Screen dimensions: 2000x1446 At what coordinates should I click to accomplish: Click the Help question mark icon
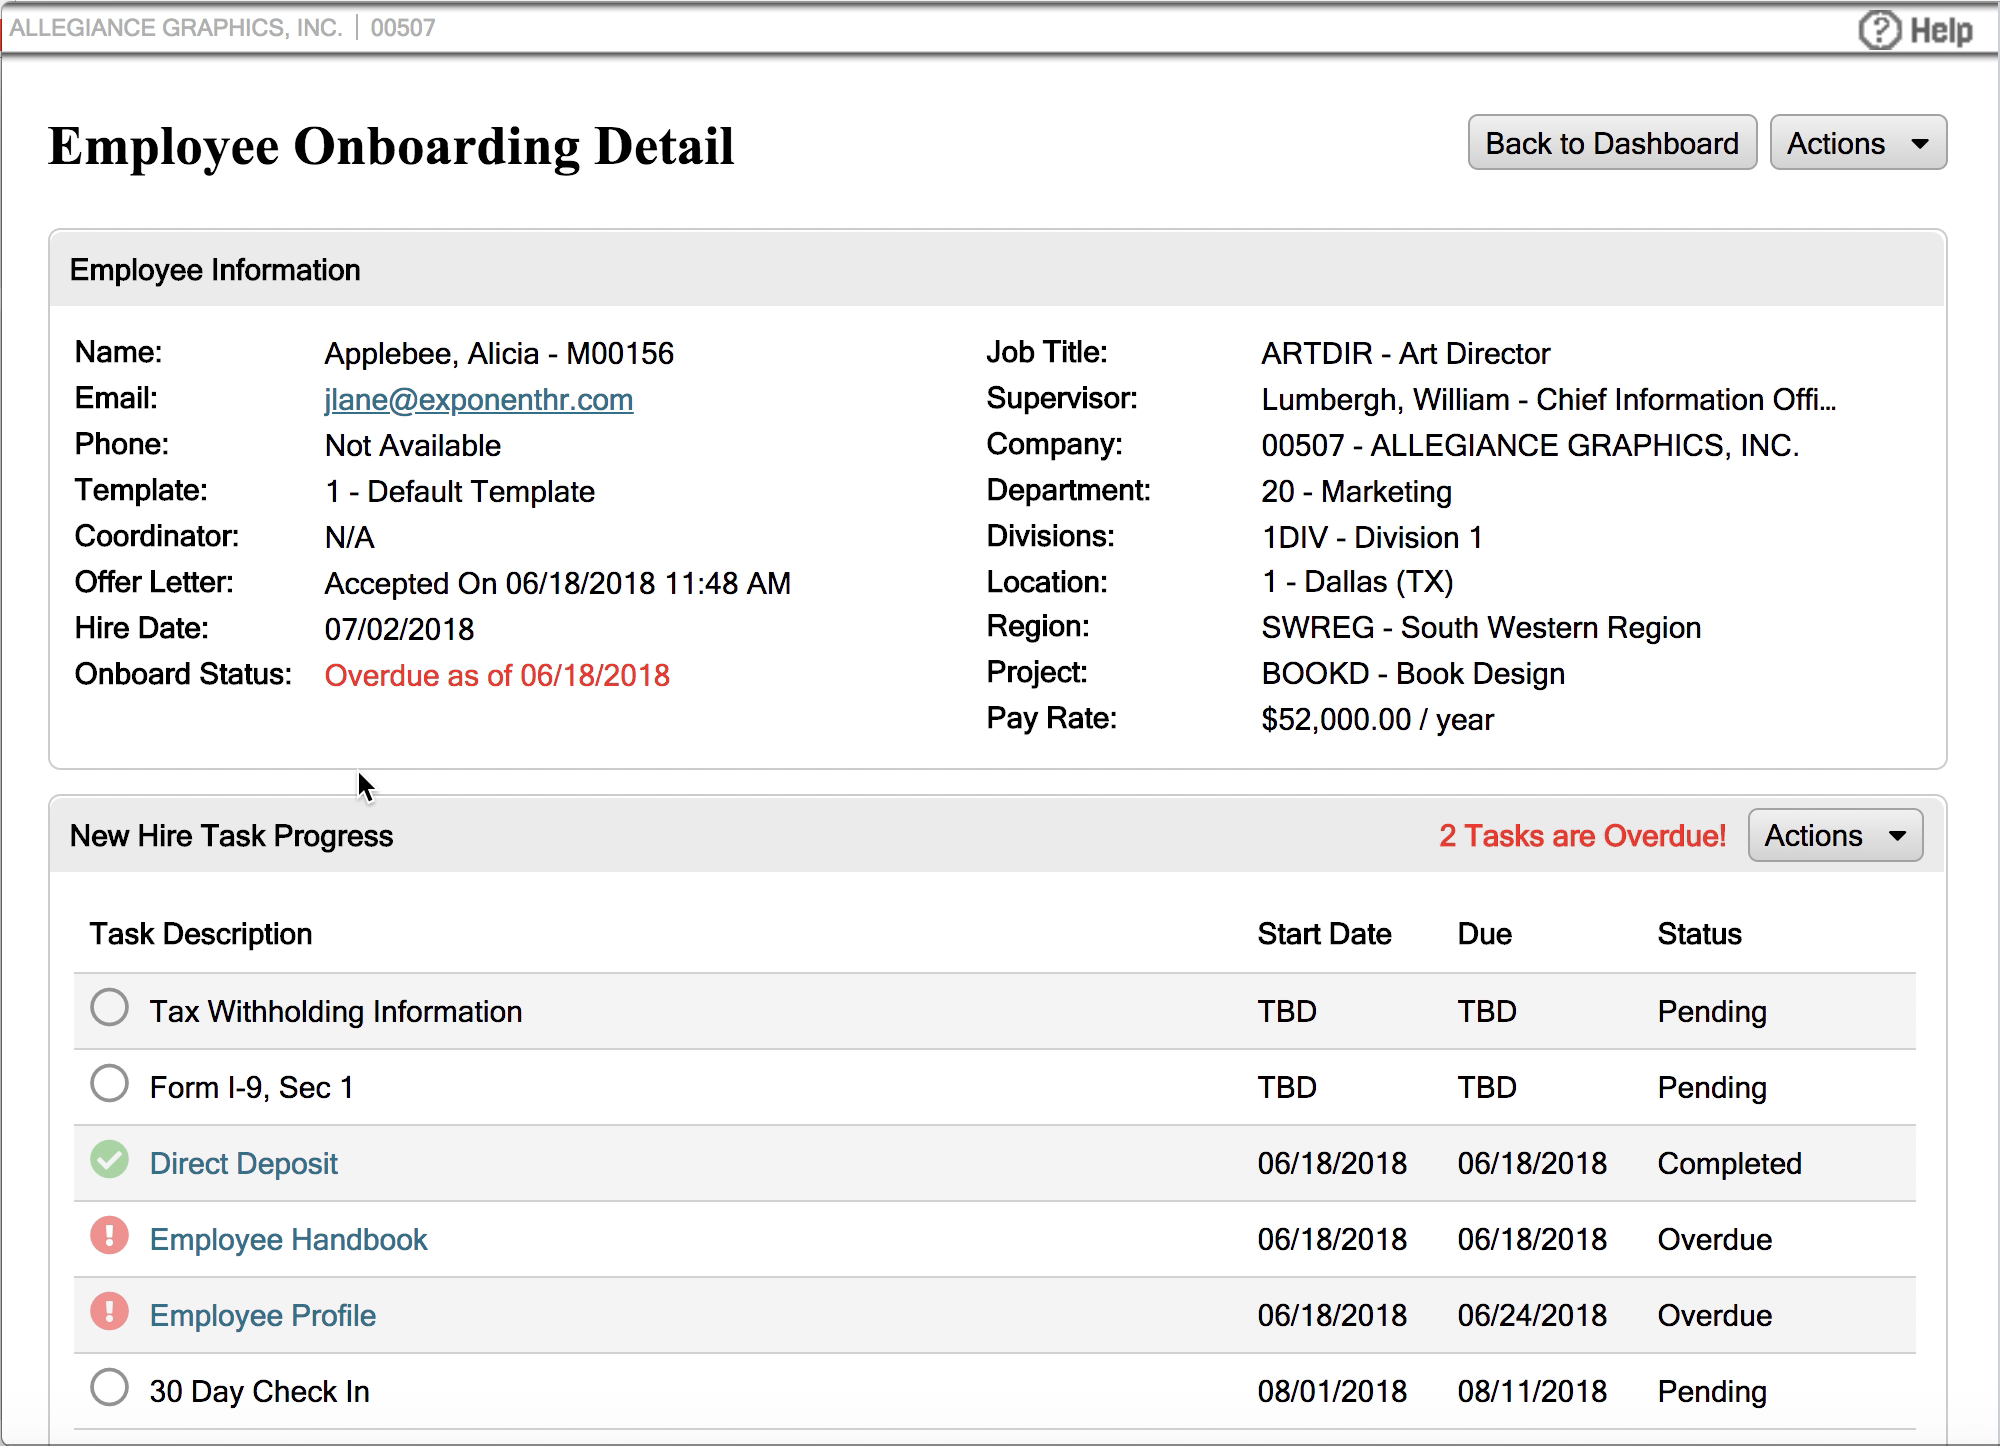(x=1879, y=30)
